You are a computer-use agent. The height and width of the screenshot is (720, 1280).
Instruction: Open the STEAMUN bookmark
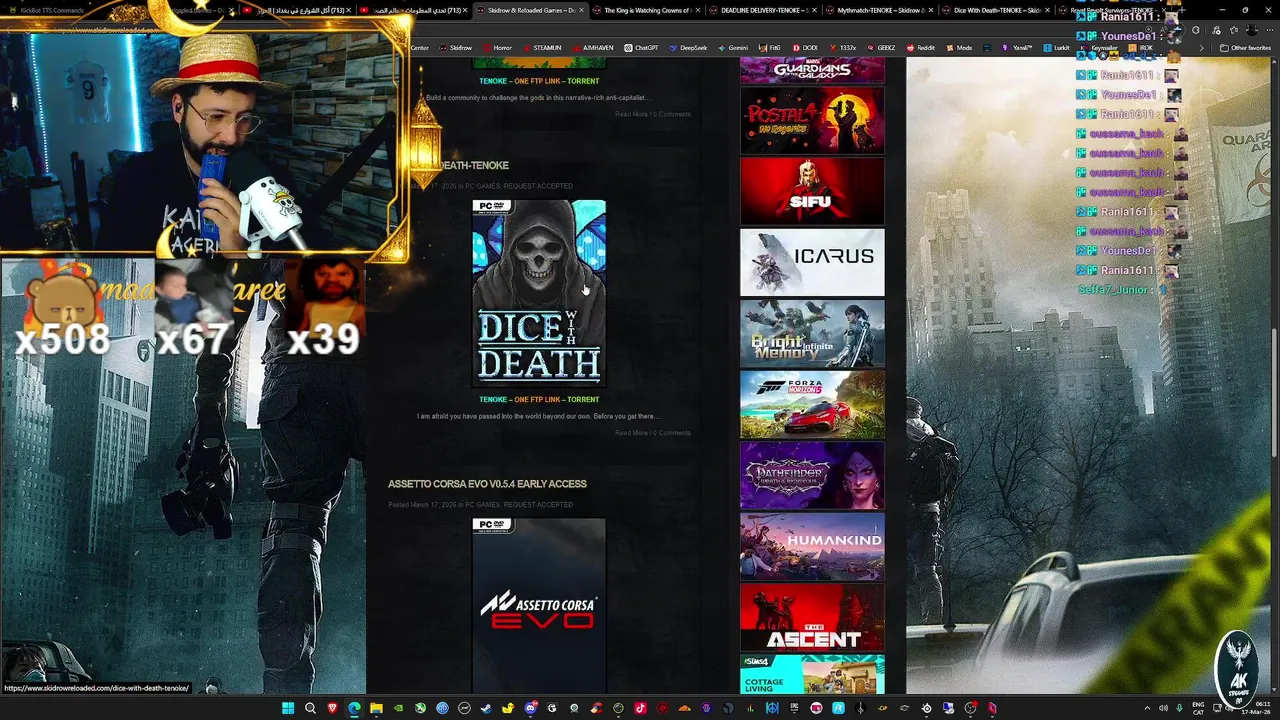coord(541,47)
